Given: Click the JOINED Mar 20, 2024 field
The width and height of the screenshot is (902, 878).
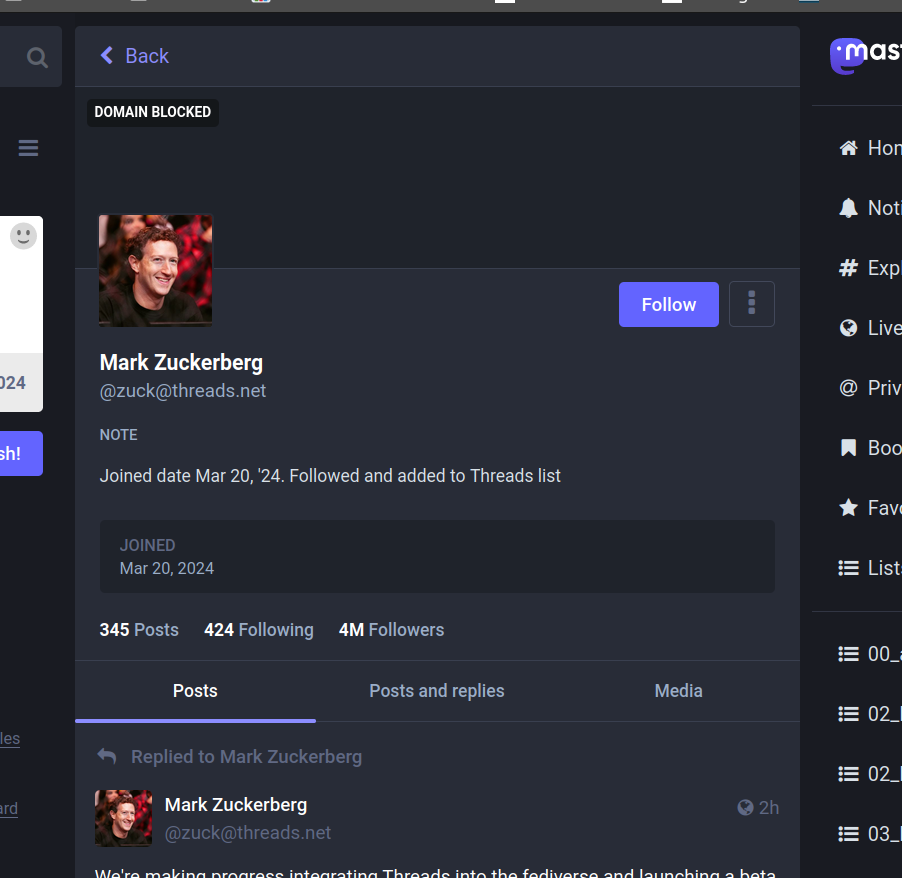Looking at the screenshot, I should click(437, 556).
